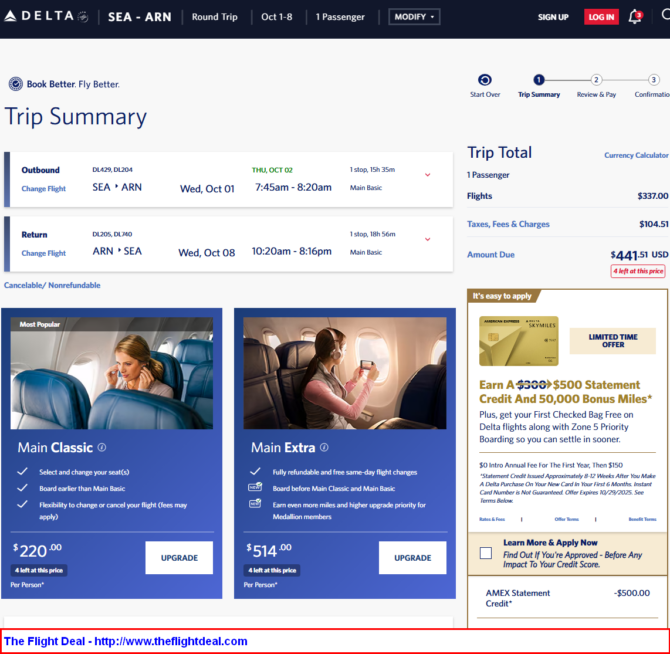
Task: Click the SkyMiles gold card image
Action: pyautogui.click(x=518, y=341)
